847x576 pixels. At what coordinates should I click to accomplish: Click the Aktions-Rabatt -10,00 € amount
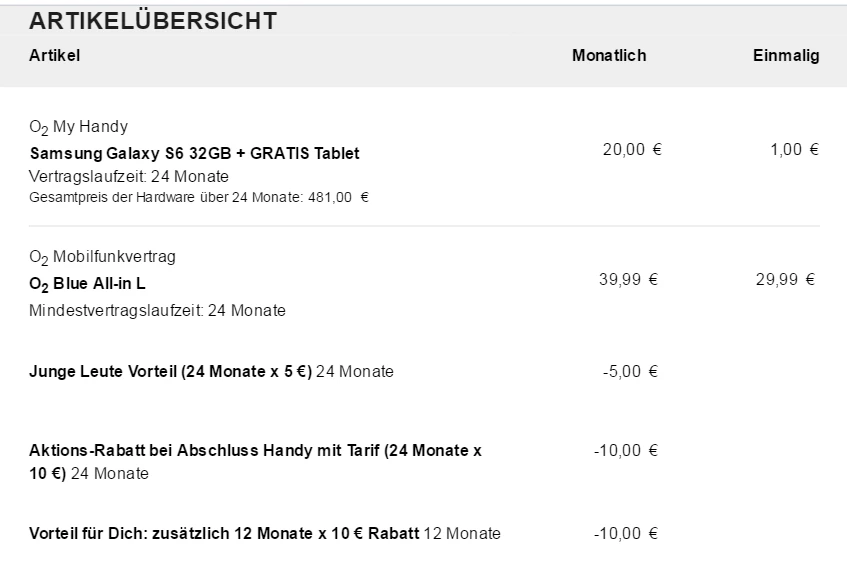point(626,450)
